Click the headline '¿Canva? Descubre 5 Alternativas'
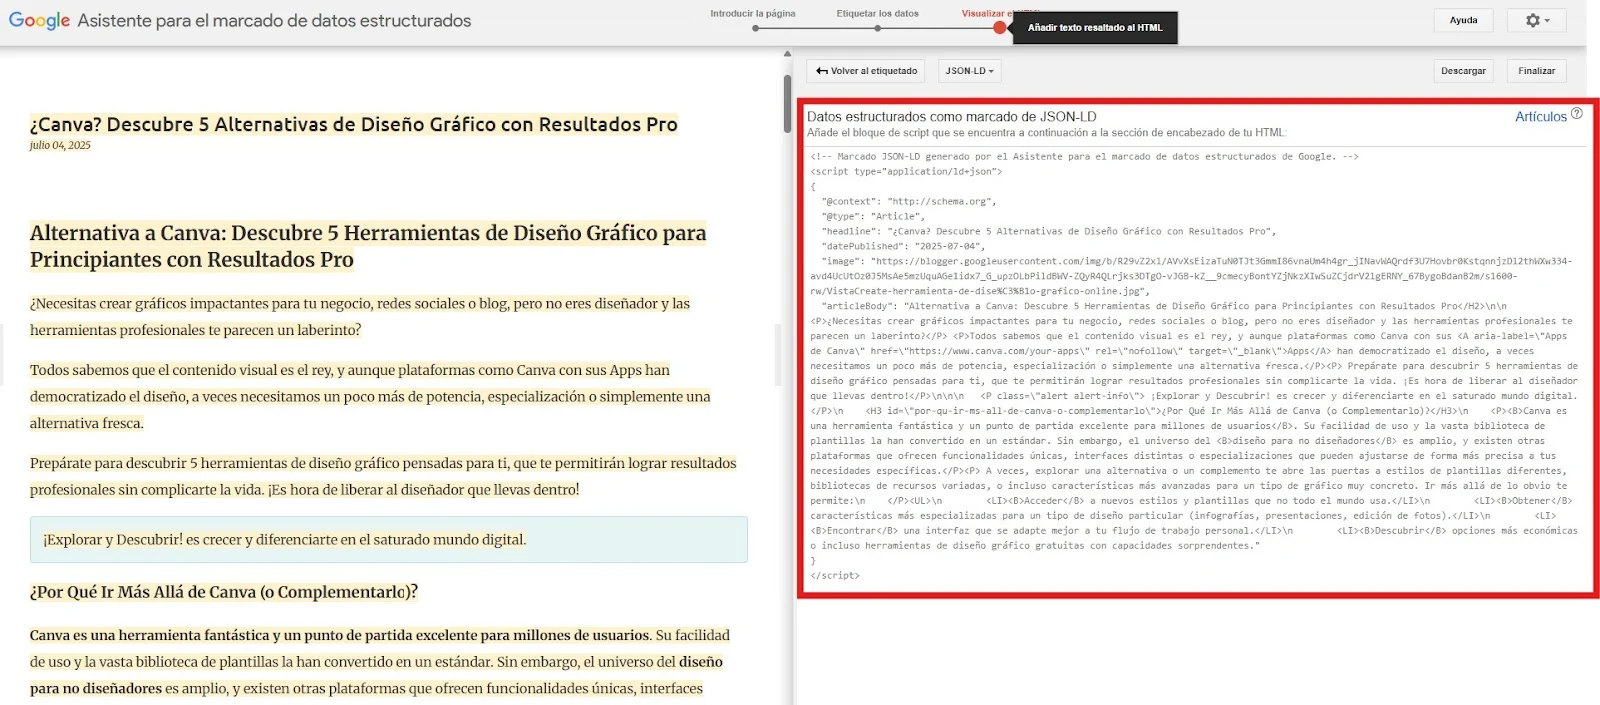Screen dimensions: 1600x705 point(353,124)
